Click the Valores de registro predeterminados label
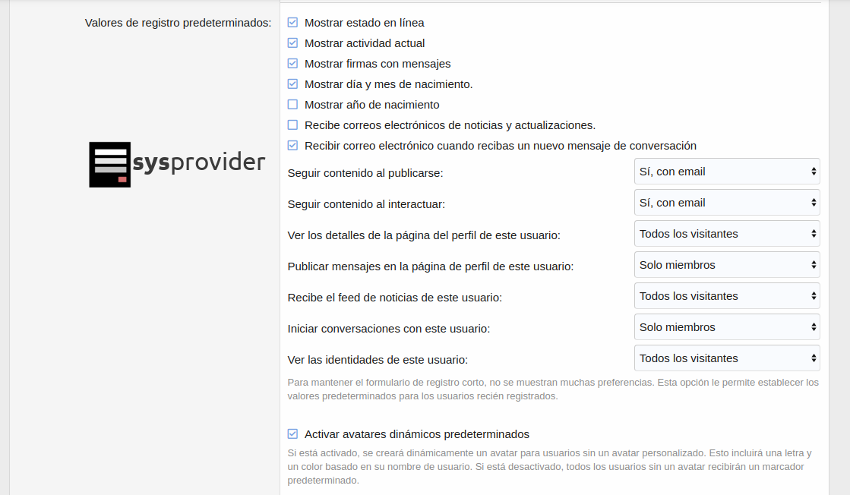 [x=178, y=23]
